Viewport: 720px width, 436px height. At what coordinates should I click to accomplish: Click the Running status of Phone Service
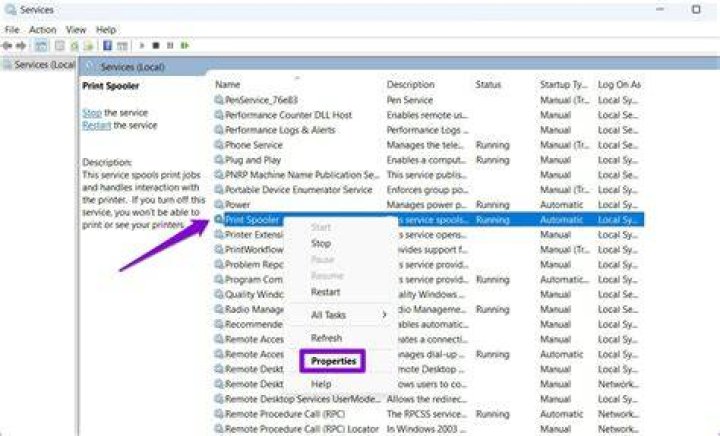(x=492, y=145)
